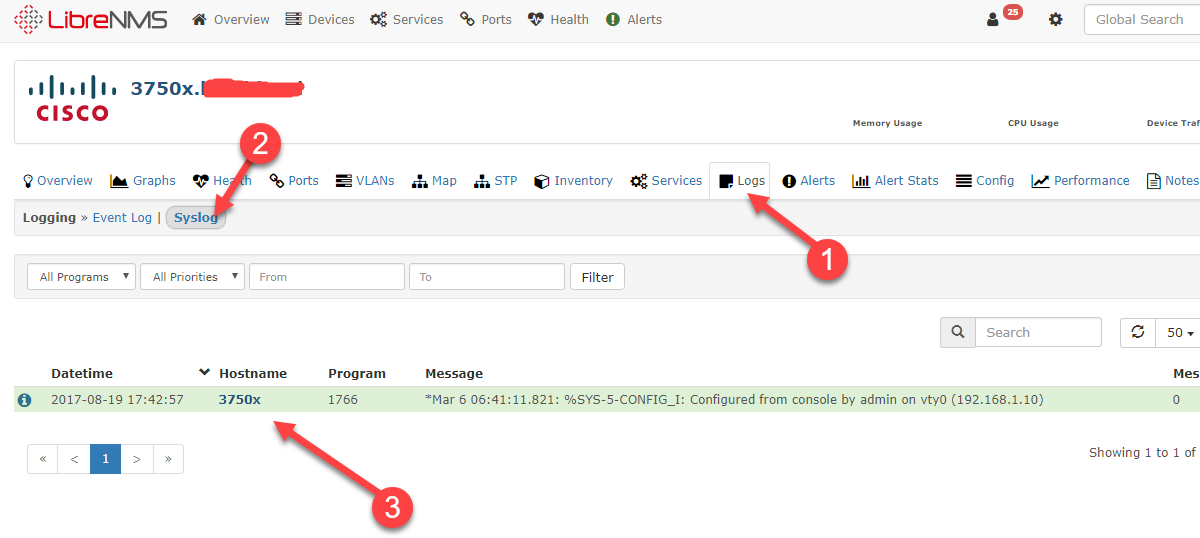Switch to the Logs tab
1200x538 pixels.
[x=741, y=181]
